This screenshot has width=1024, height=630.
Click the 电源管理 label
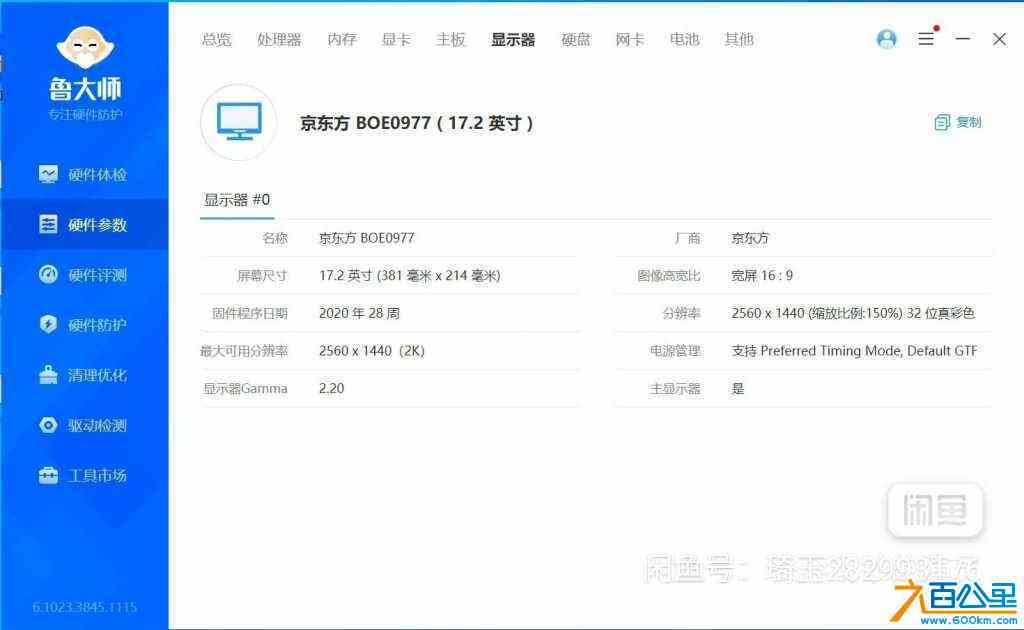[x=675, y=351]
